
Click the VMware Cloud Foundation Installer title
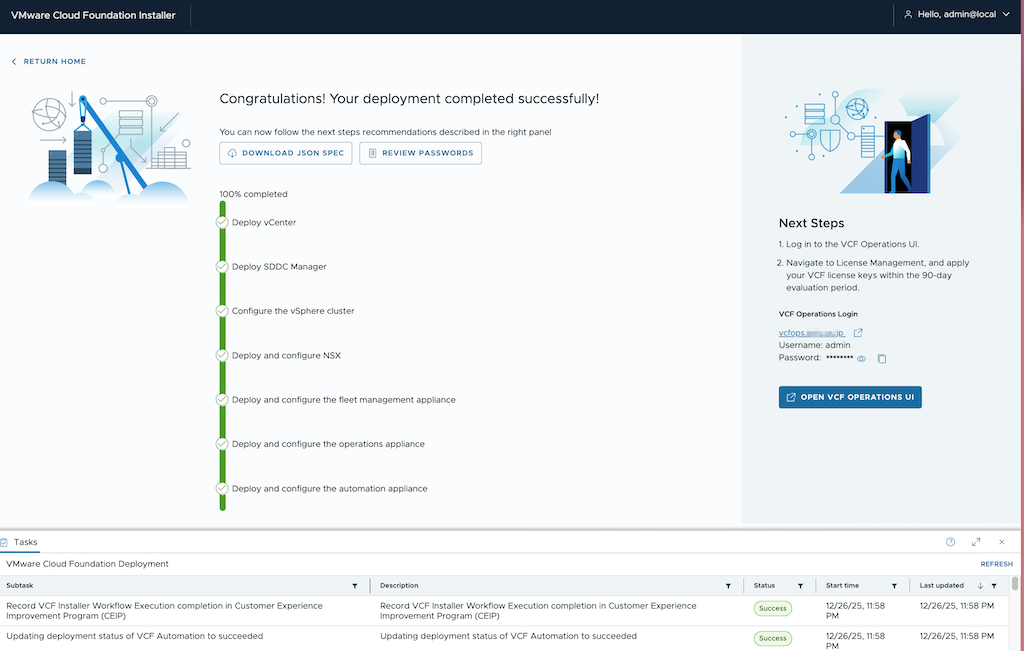(93, 15)
